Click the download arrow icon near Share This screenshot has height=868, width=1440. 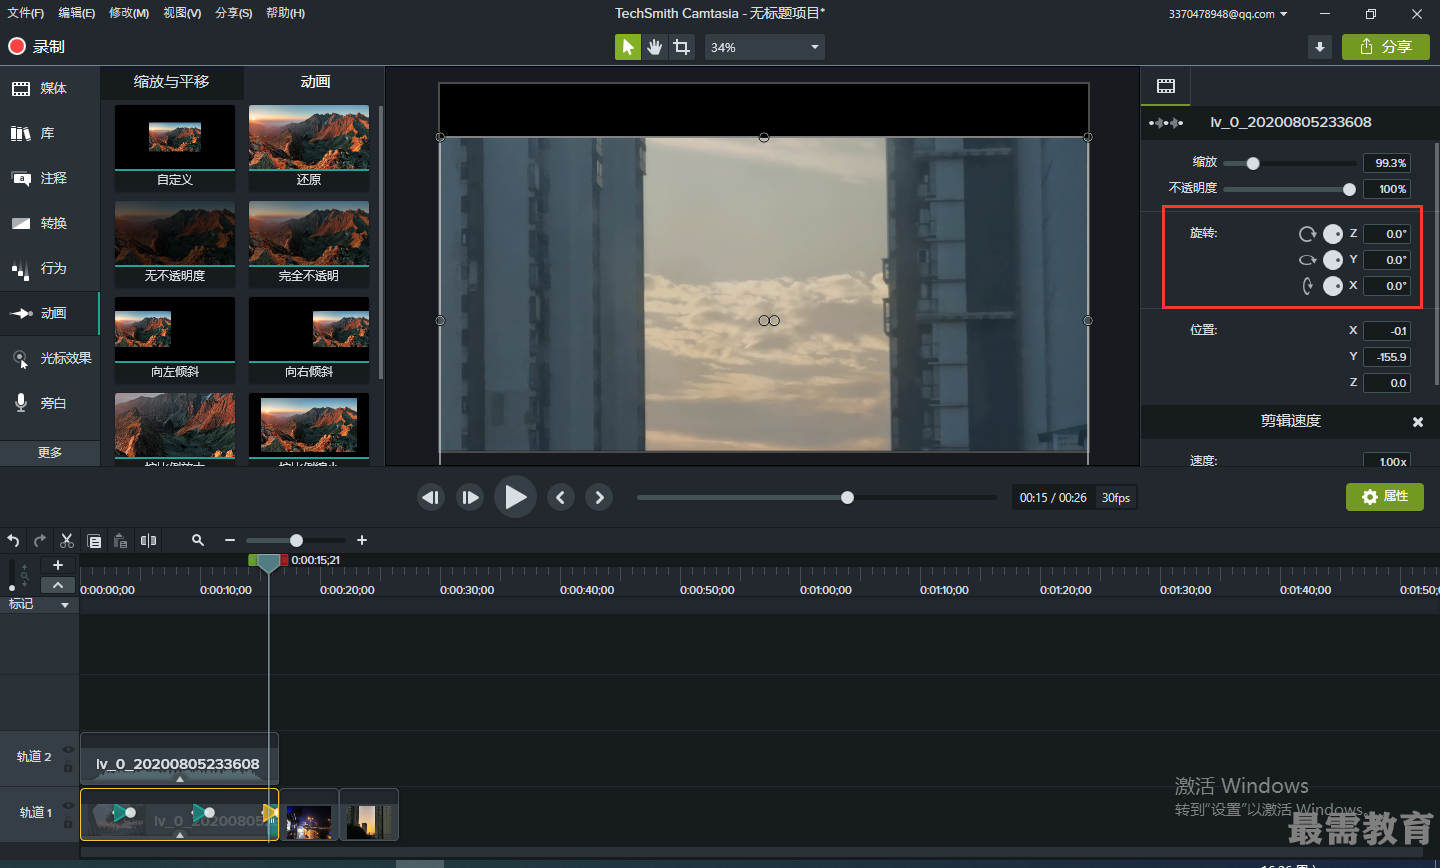(1320, 47)
